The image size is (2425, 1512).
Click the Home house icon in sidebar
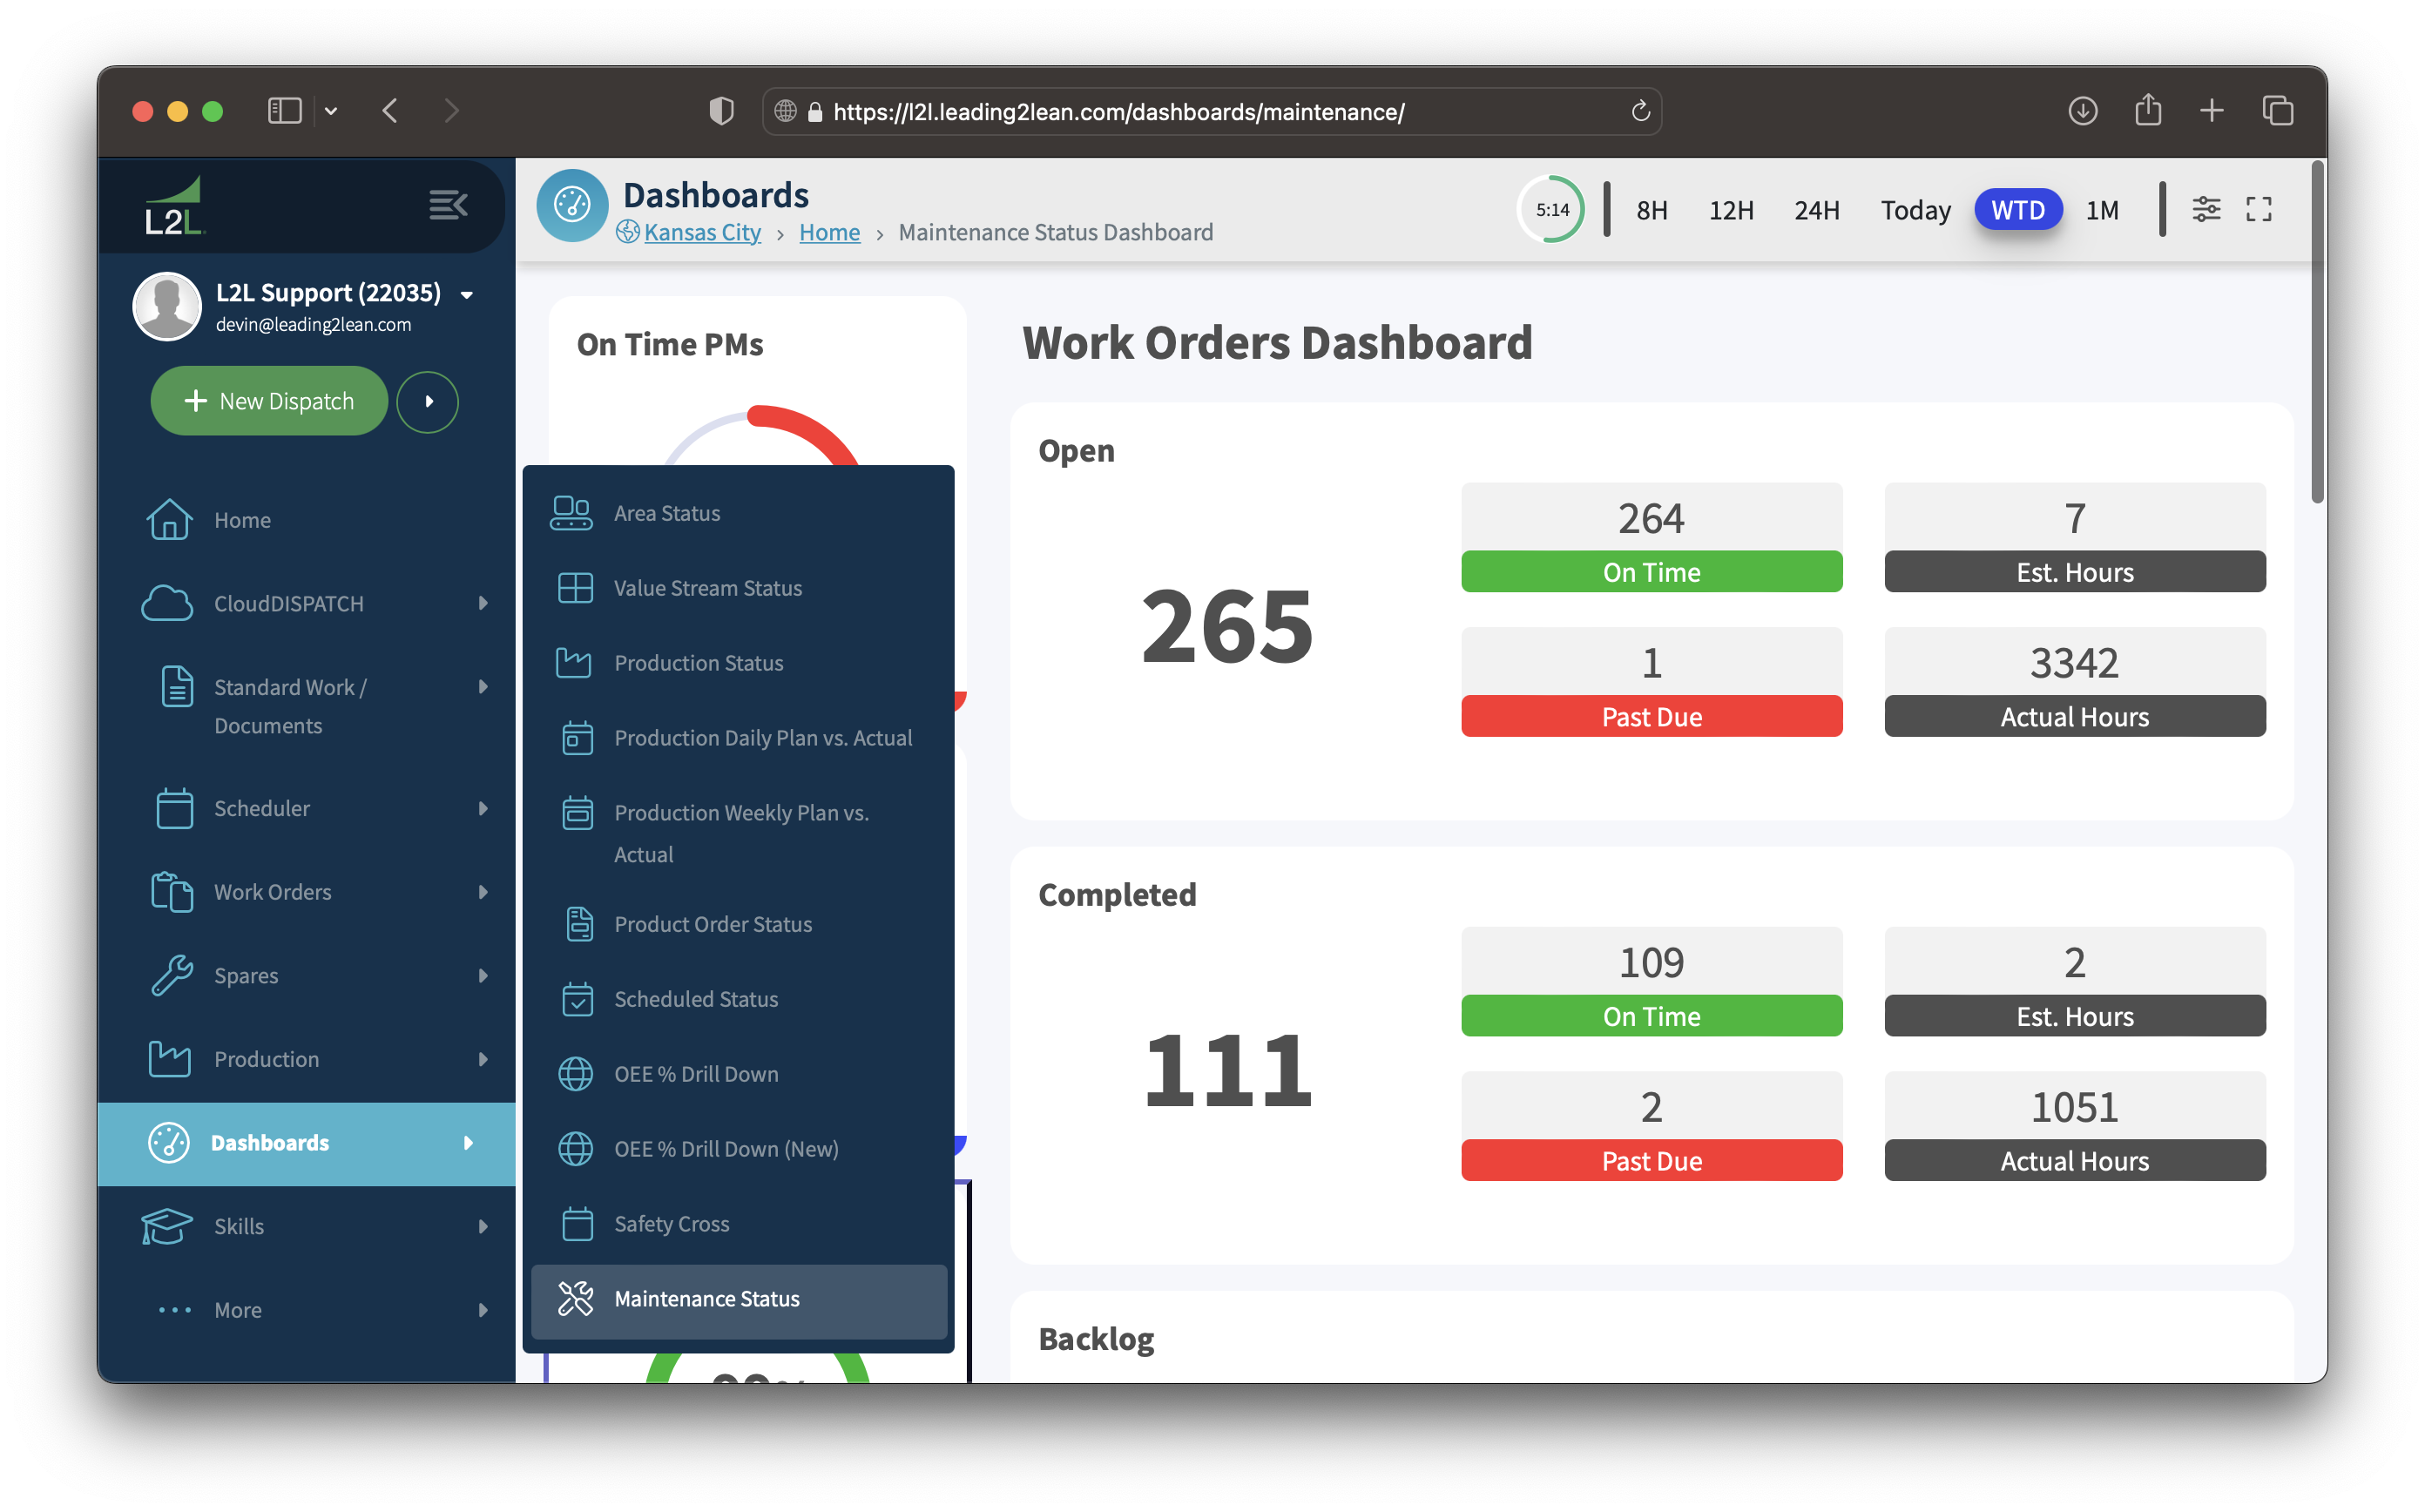tap(169, 519)
